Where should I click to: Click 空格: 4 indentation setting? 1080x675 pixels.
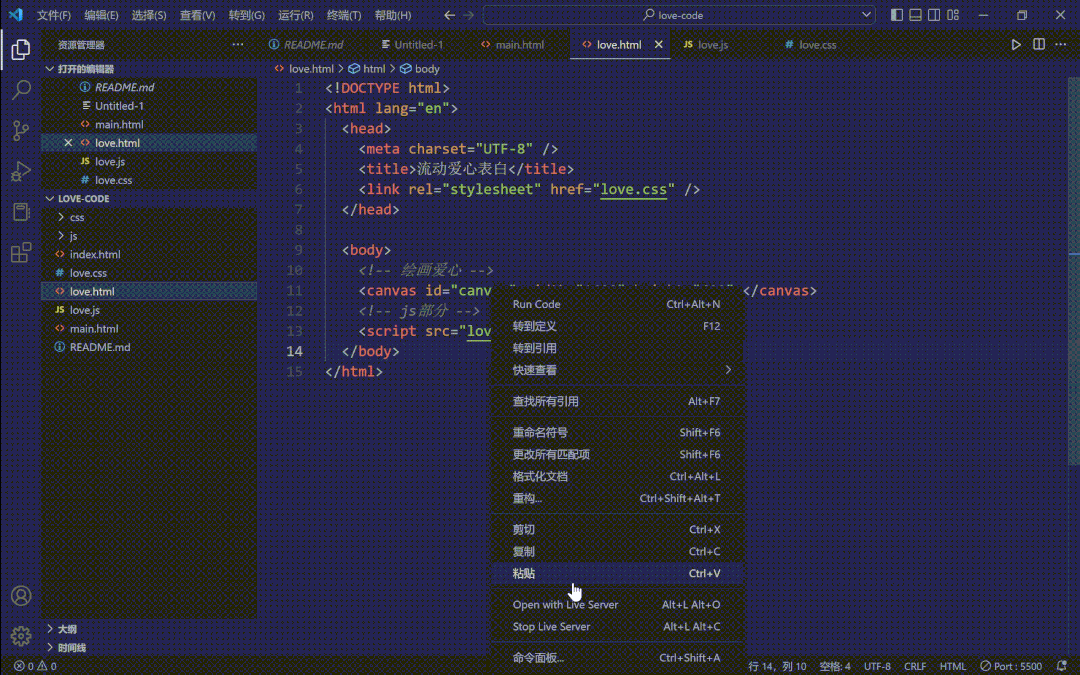coord(834,666)
